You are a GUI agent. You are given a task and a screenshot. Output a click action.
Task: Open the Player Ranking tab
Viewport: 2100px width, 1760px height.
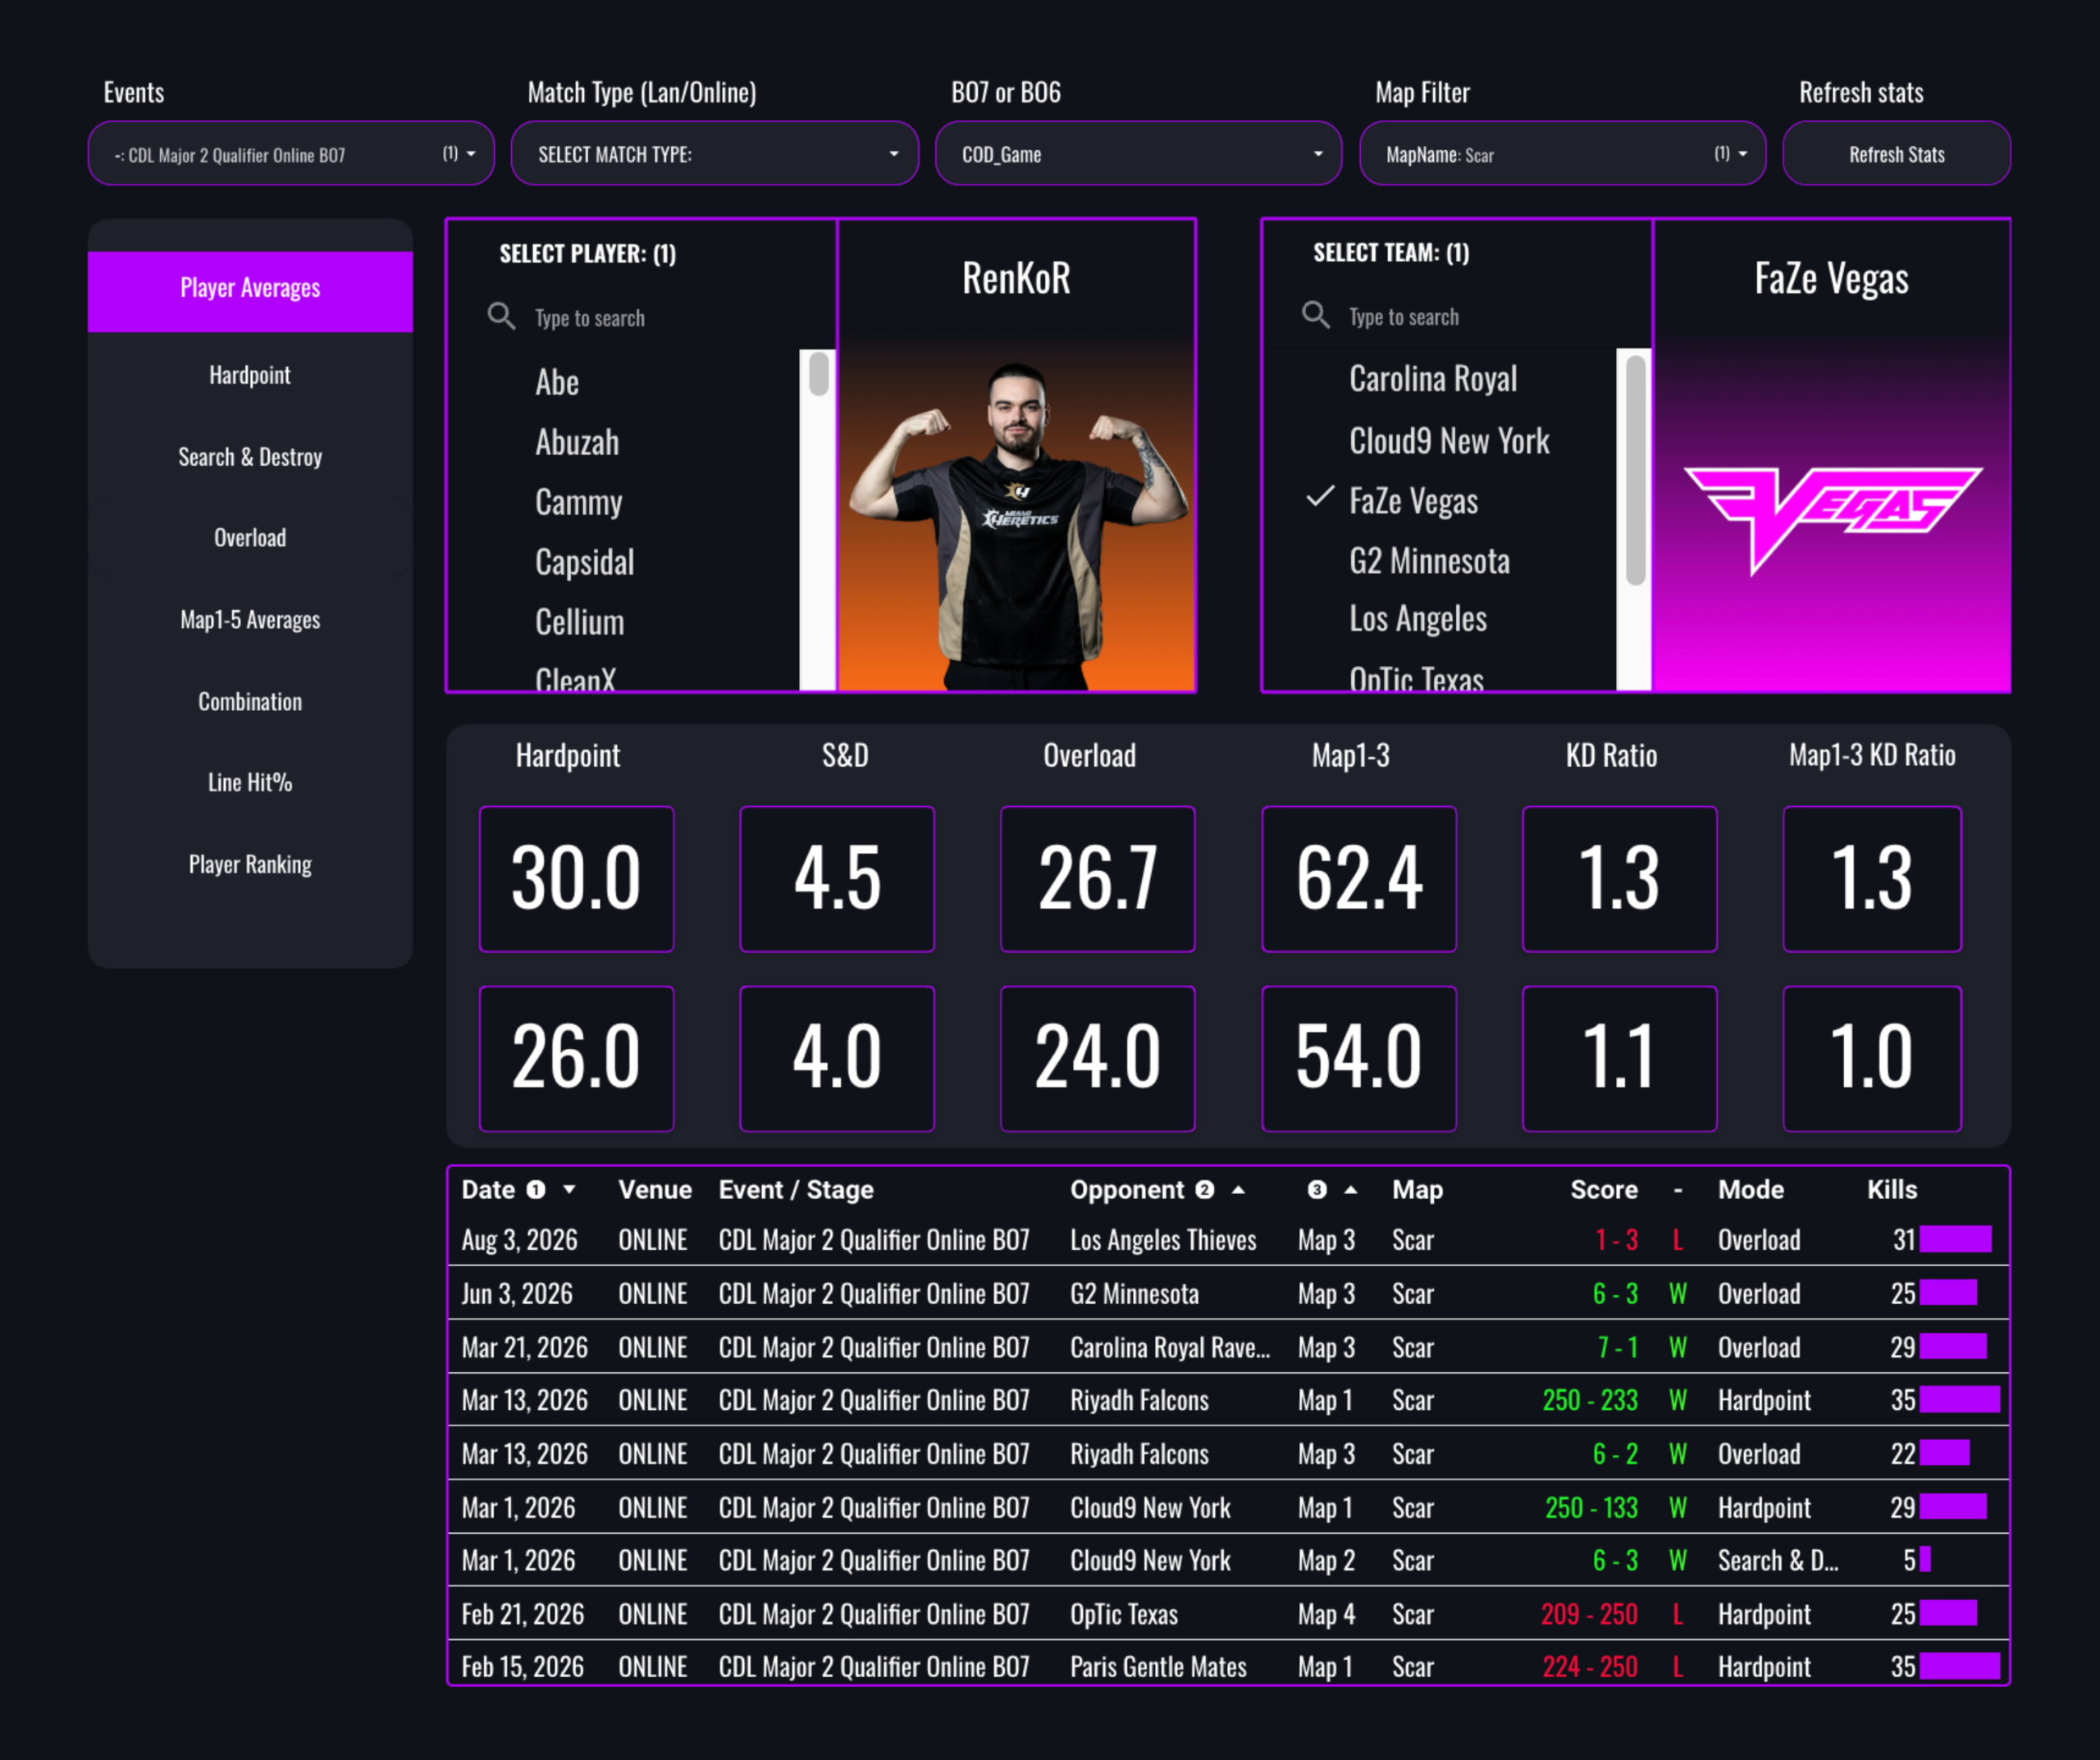click(250, 864)
